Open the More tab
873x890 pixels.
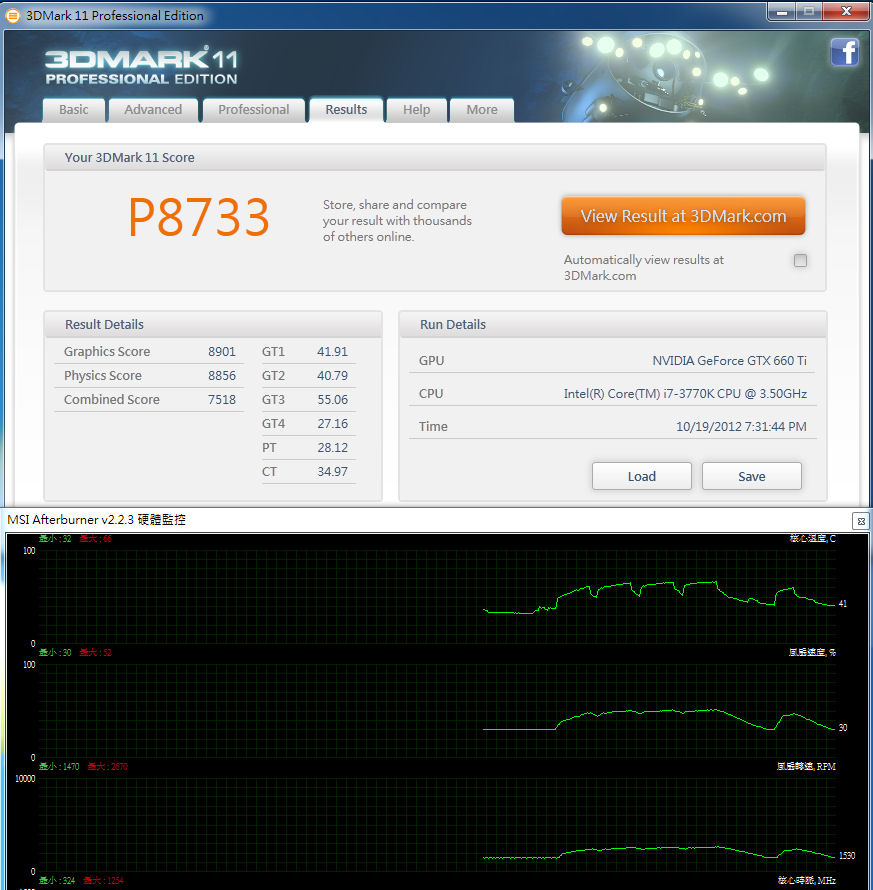point(482,110)
